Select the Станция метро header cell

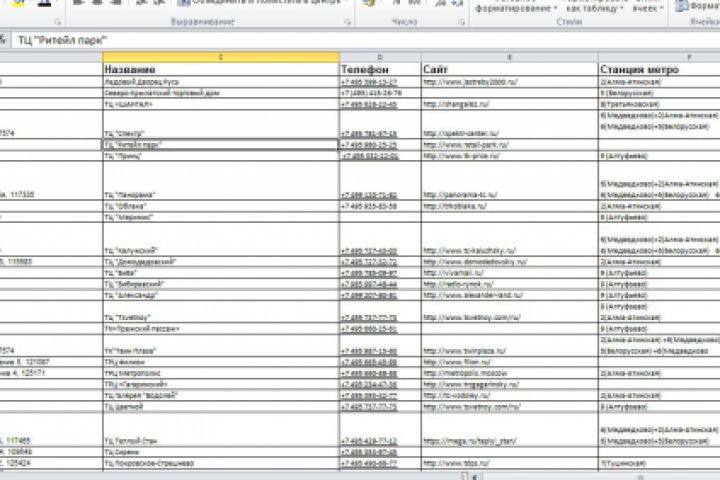click(659, 69)
